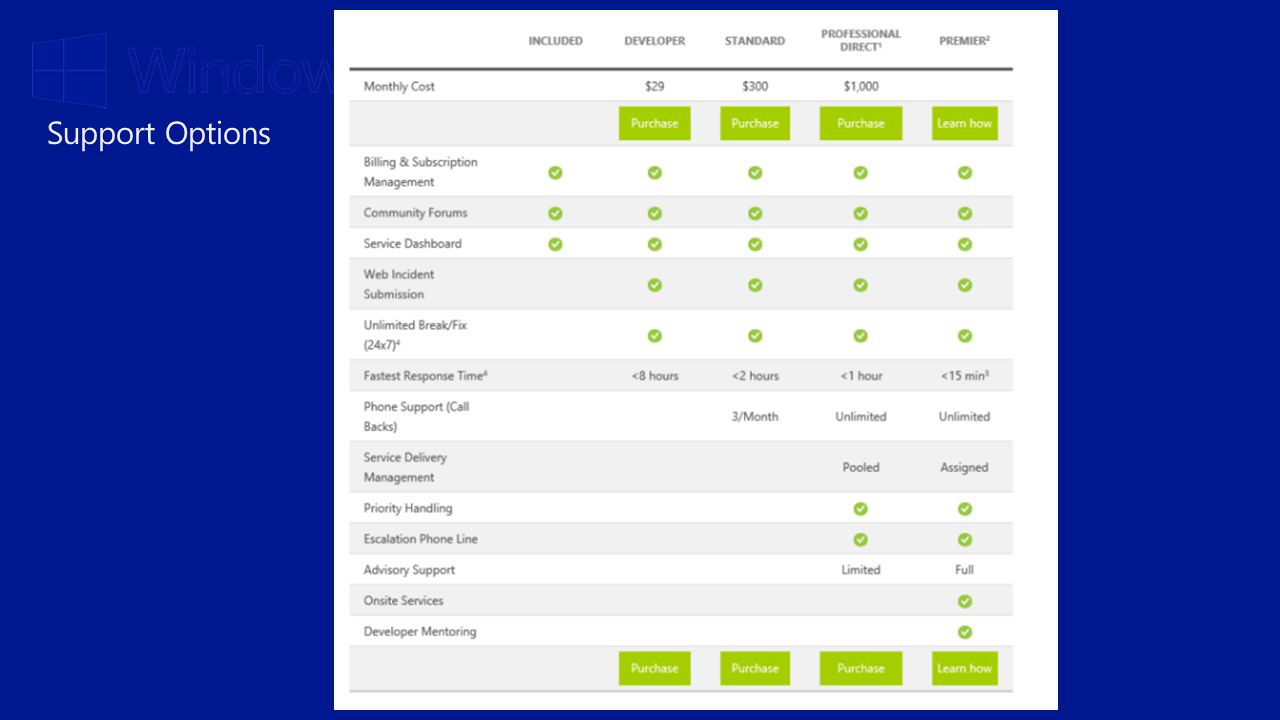The image size is (1280, 720).
Task: Click Community Forums checkmark in Developer column
Action: pyautogui.click(x=654, y=213)
